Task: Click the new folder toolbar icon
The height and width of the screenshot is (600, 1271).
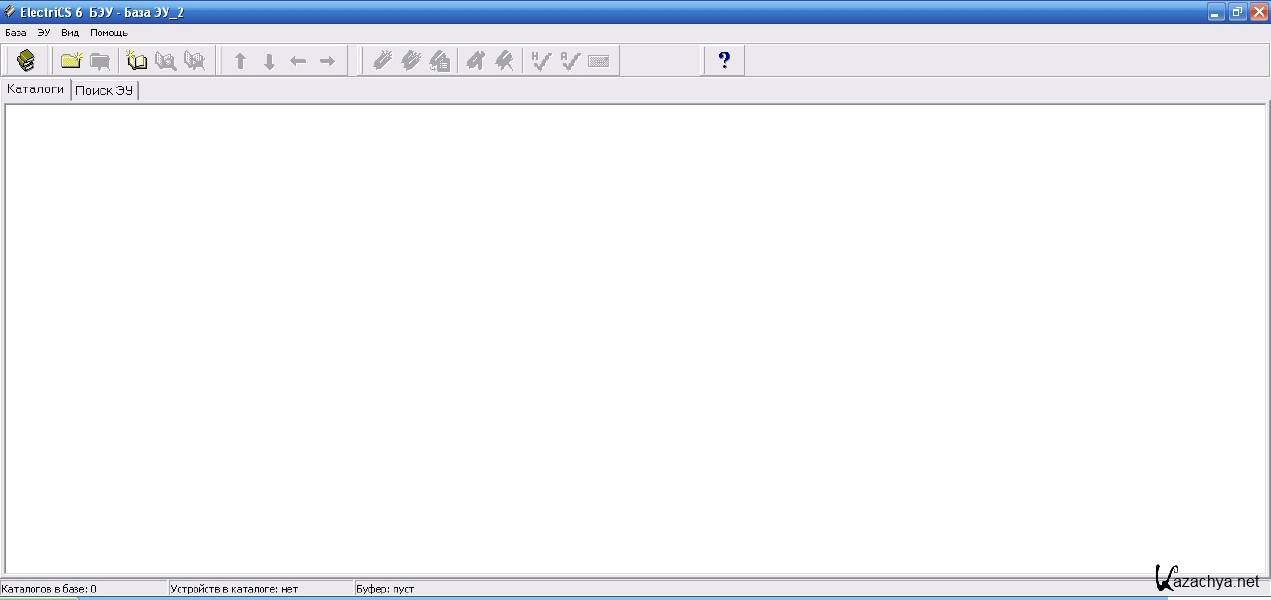Action: (x=71, y=61)
